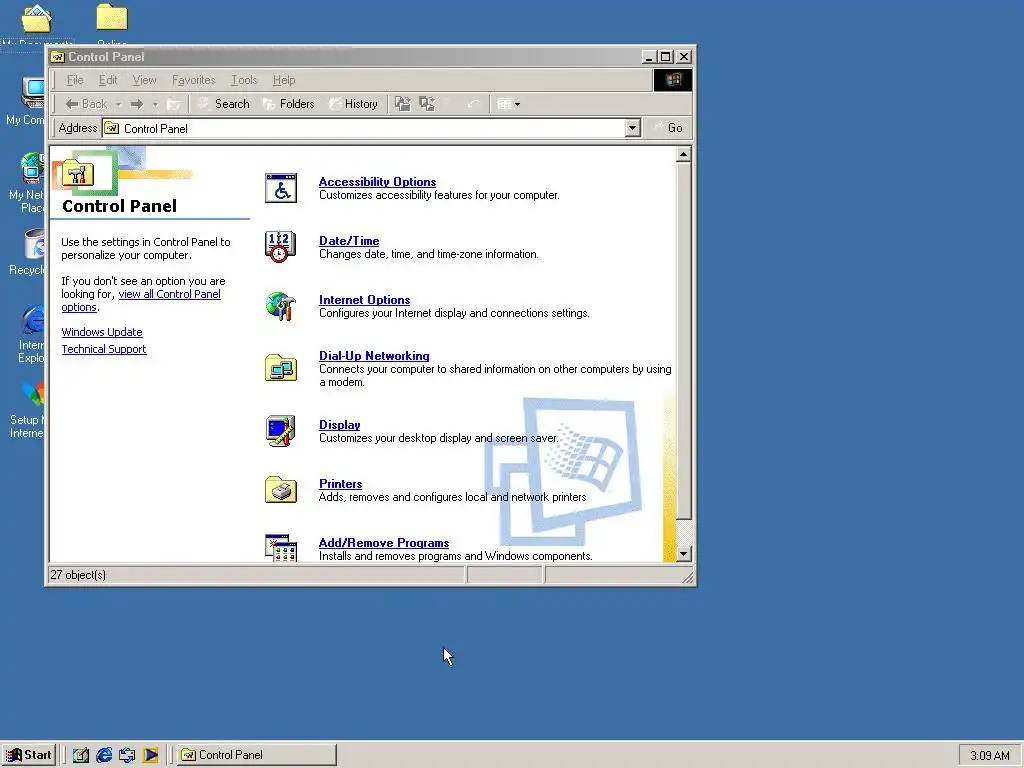Click the Online Services desktop folder icon
The height and width of the screenshot is (768, 1024).
click(112, 18)
